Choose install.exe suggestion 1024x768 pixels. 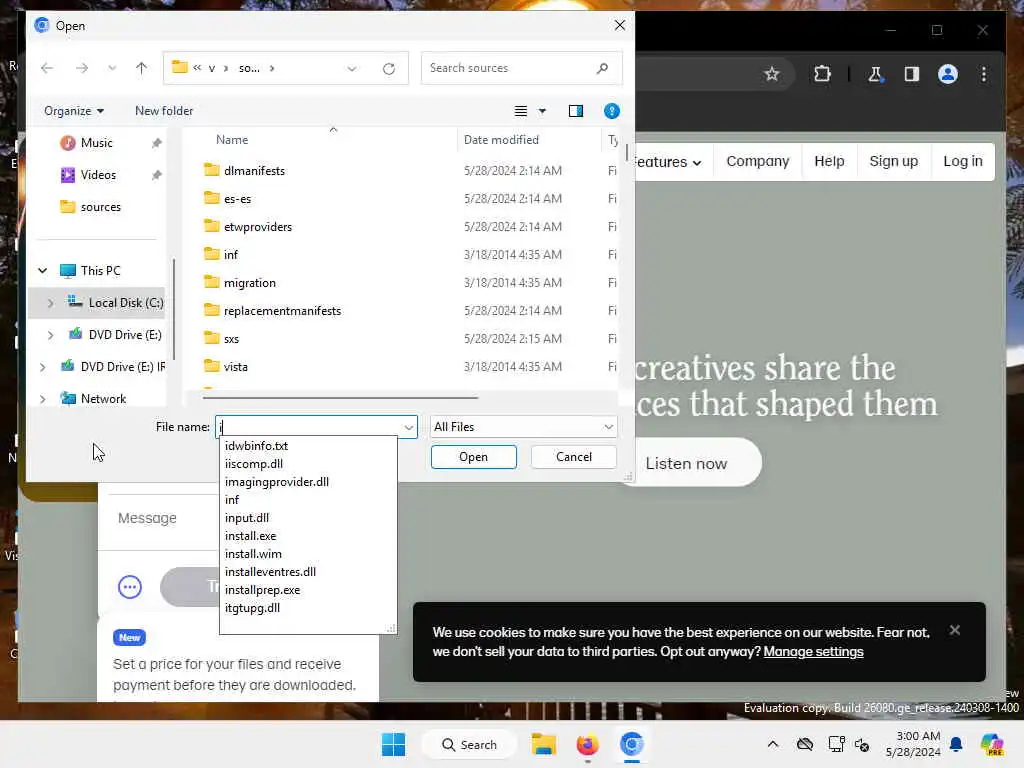tap(250, 536)
